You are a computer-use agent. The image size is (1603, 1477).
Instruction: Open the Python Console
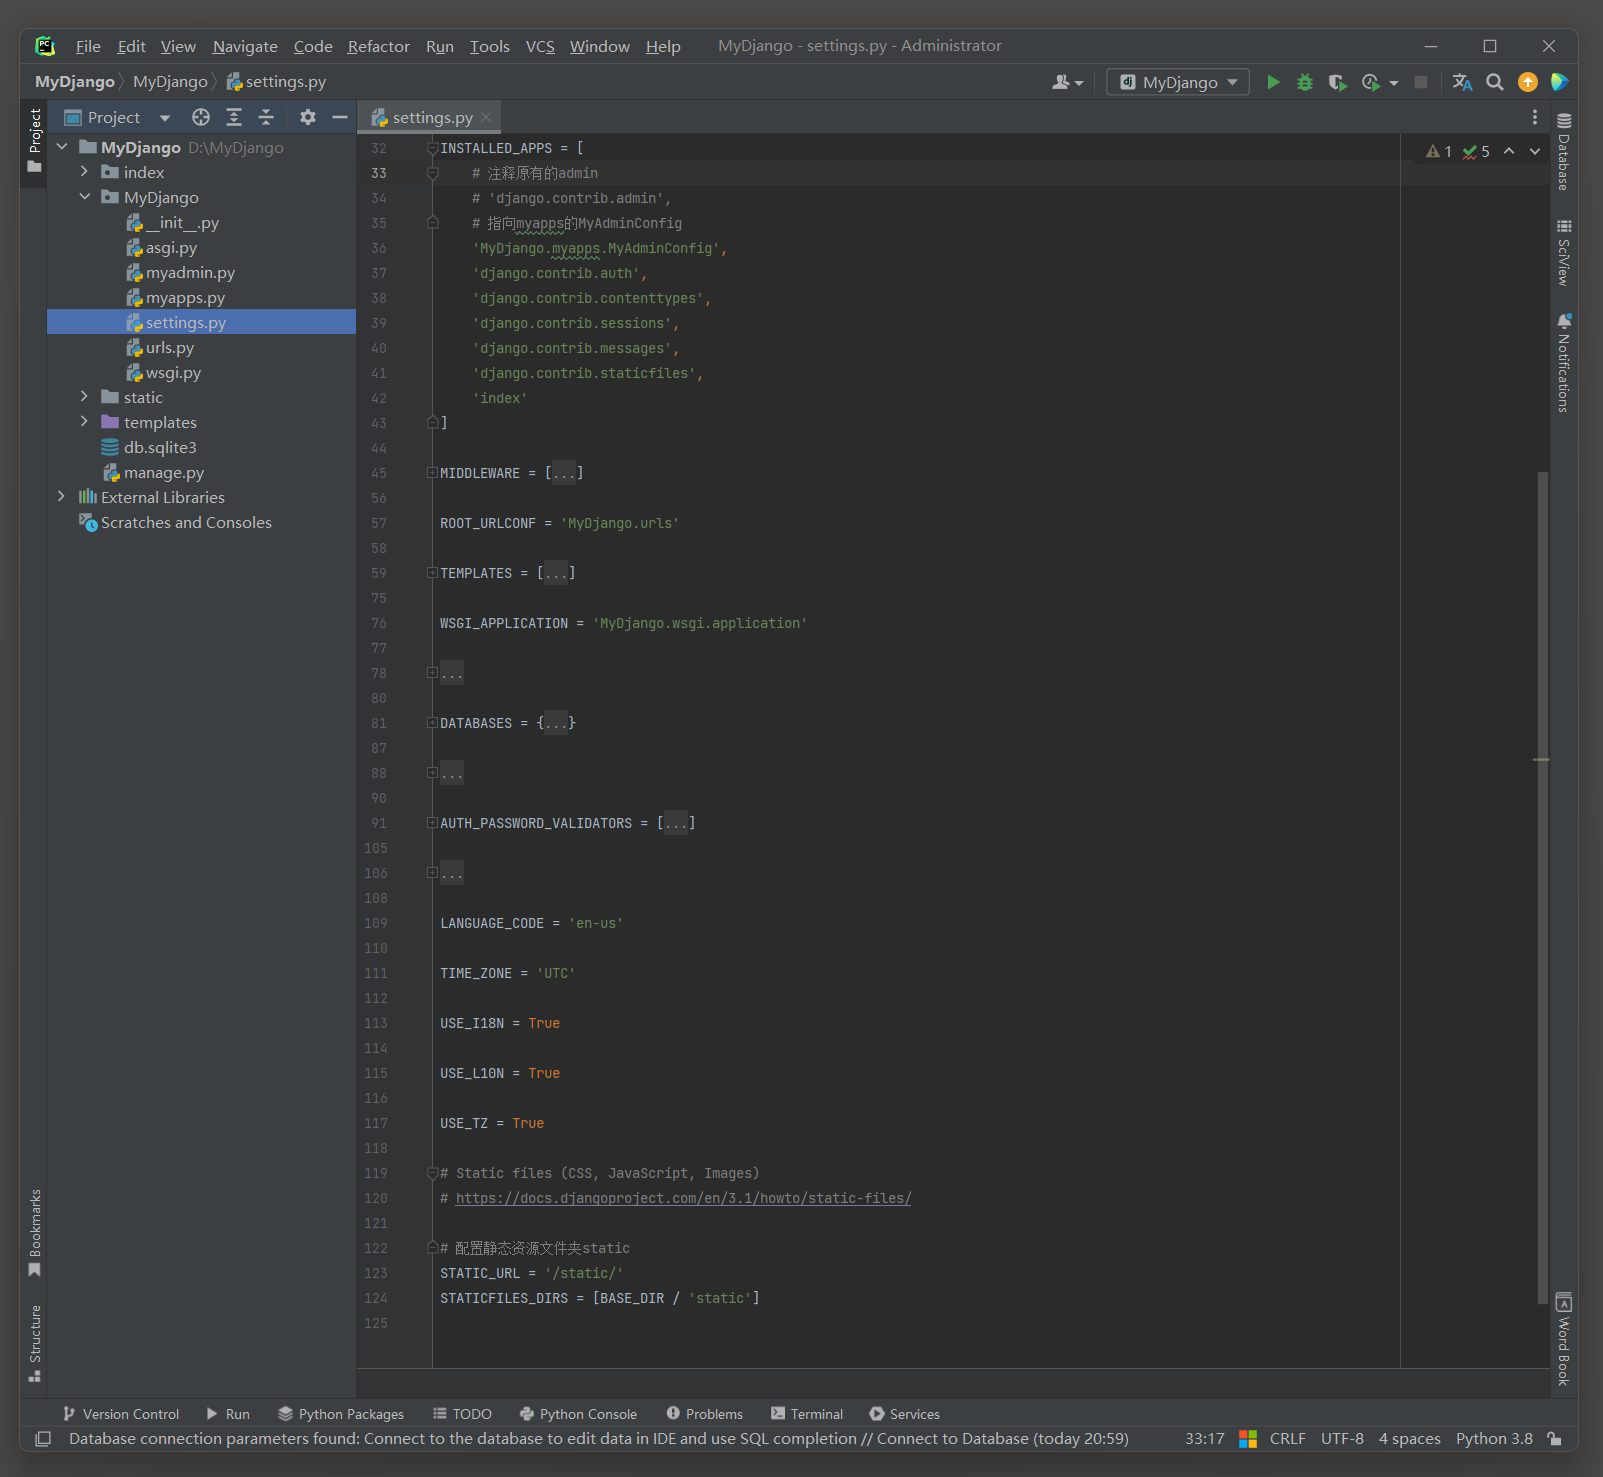point(578,1414)
